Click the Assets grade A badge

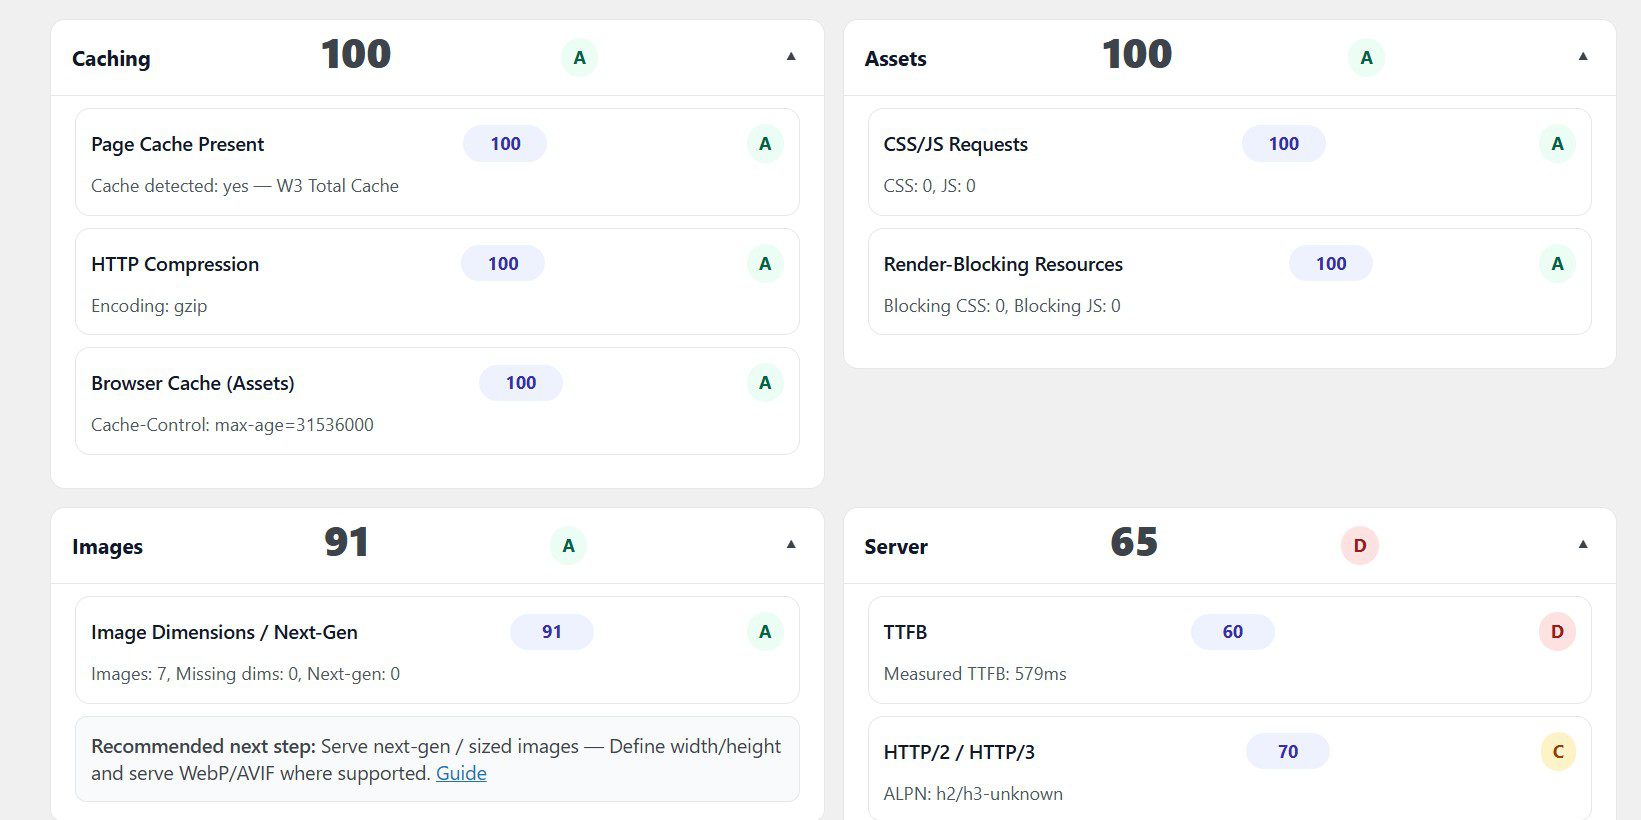1366,58
